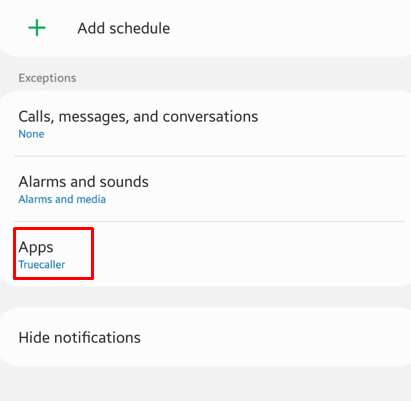This screenshot has height=401, width=411.
Task: Click the Exceptions section header
Action: pos(47,78)
